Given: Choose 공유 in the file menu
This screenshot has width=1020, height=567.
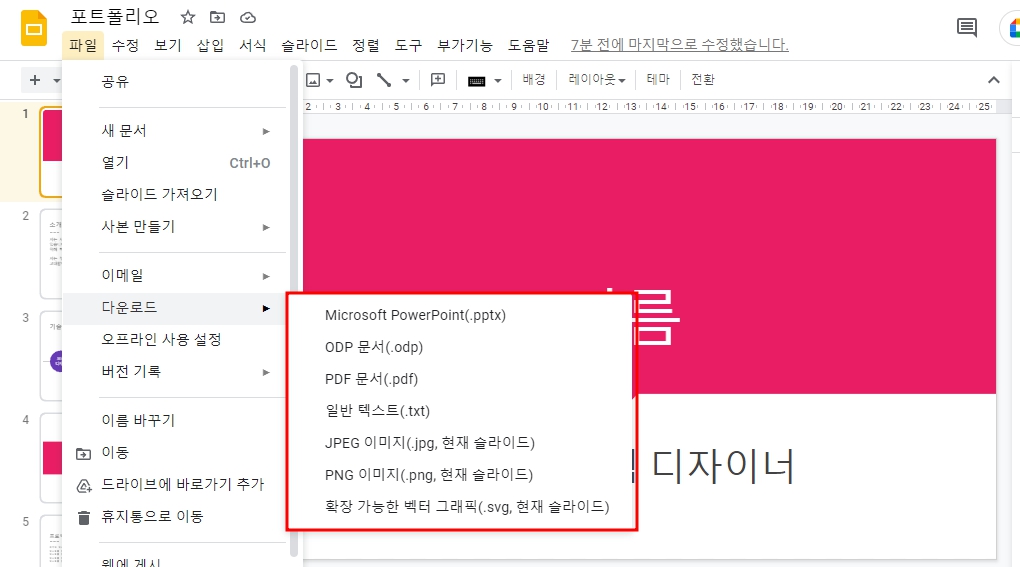Looking at the screenshot, I should click(174, 81).
